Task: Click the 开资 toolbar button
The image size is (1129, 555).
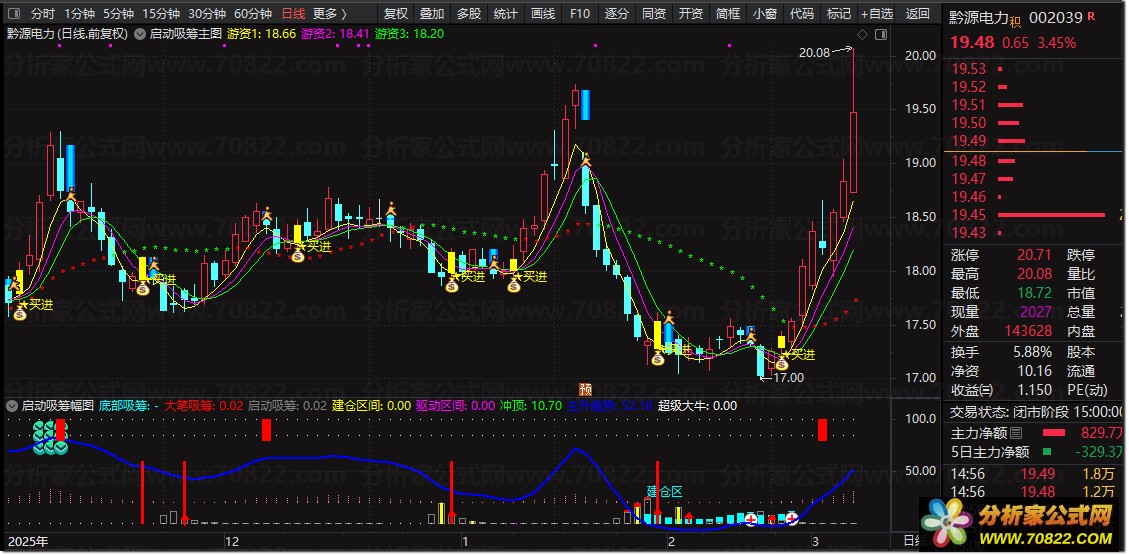Action: pos(691,14)
